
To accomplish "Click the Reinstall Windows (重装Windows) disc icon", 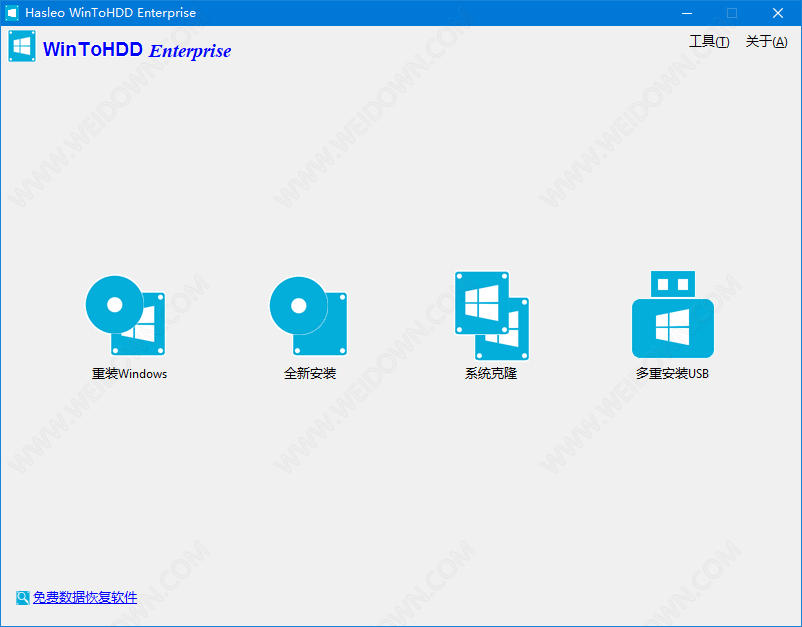I will (x=125, y=316).
